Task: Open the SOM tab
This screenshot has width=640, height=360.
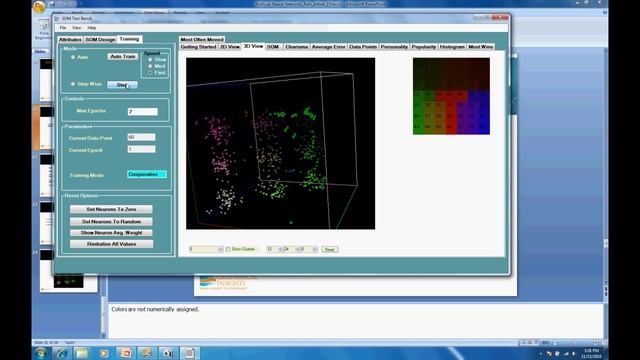Action: coord(273,47)
